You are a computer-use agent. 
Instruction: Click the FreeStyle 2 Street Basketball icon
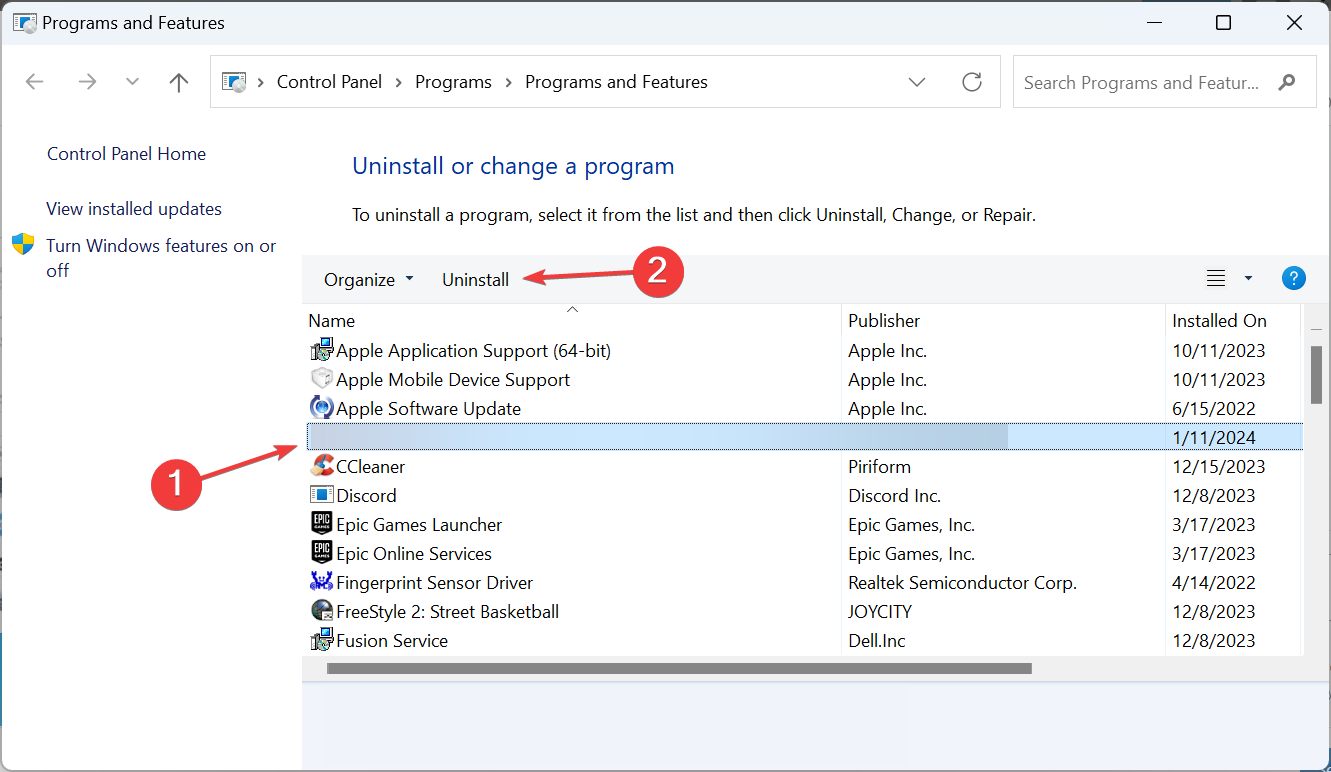[x=322, y=610]
